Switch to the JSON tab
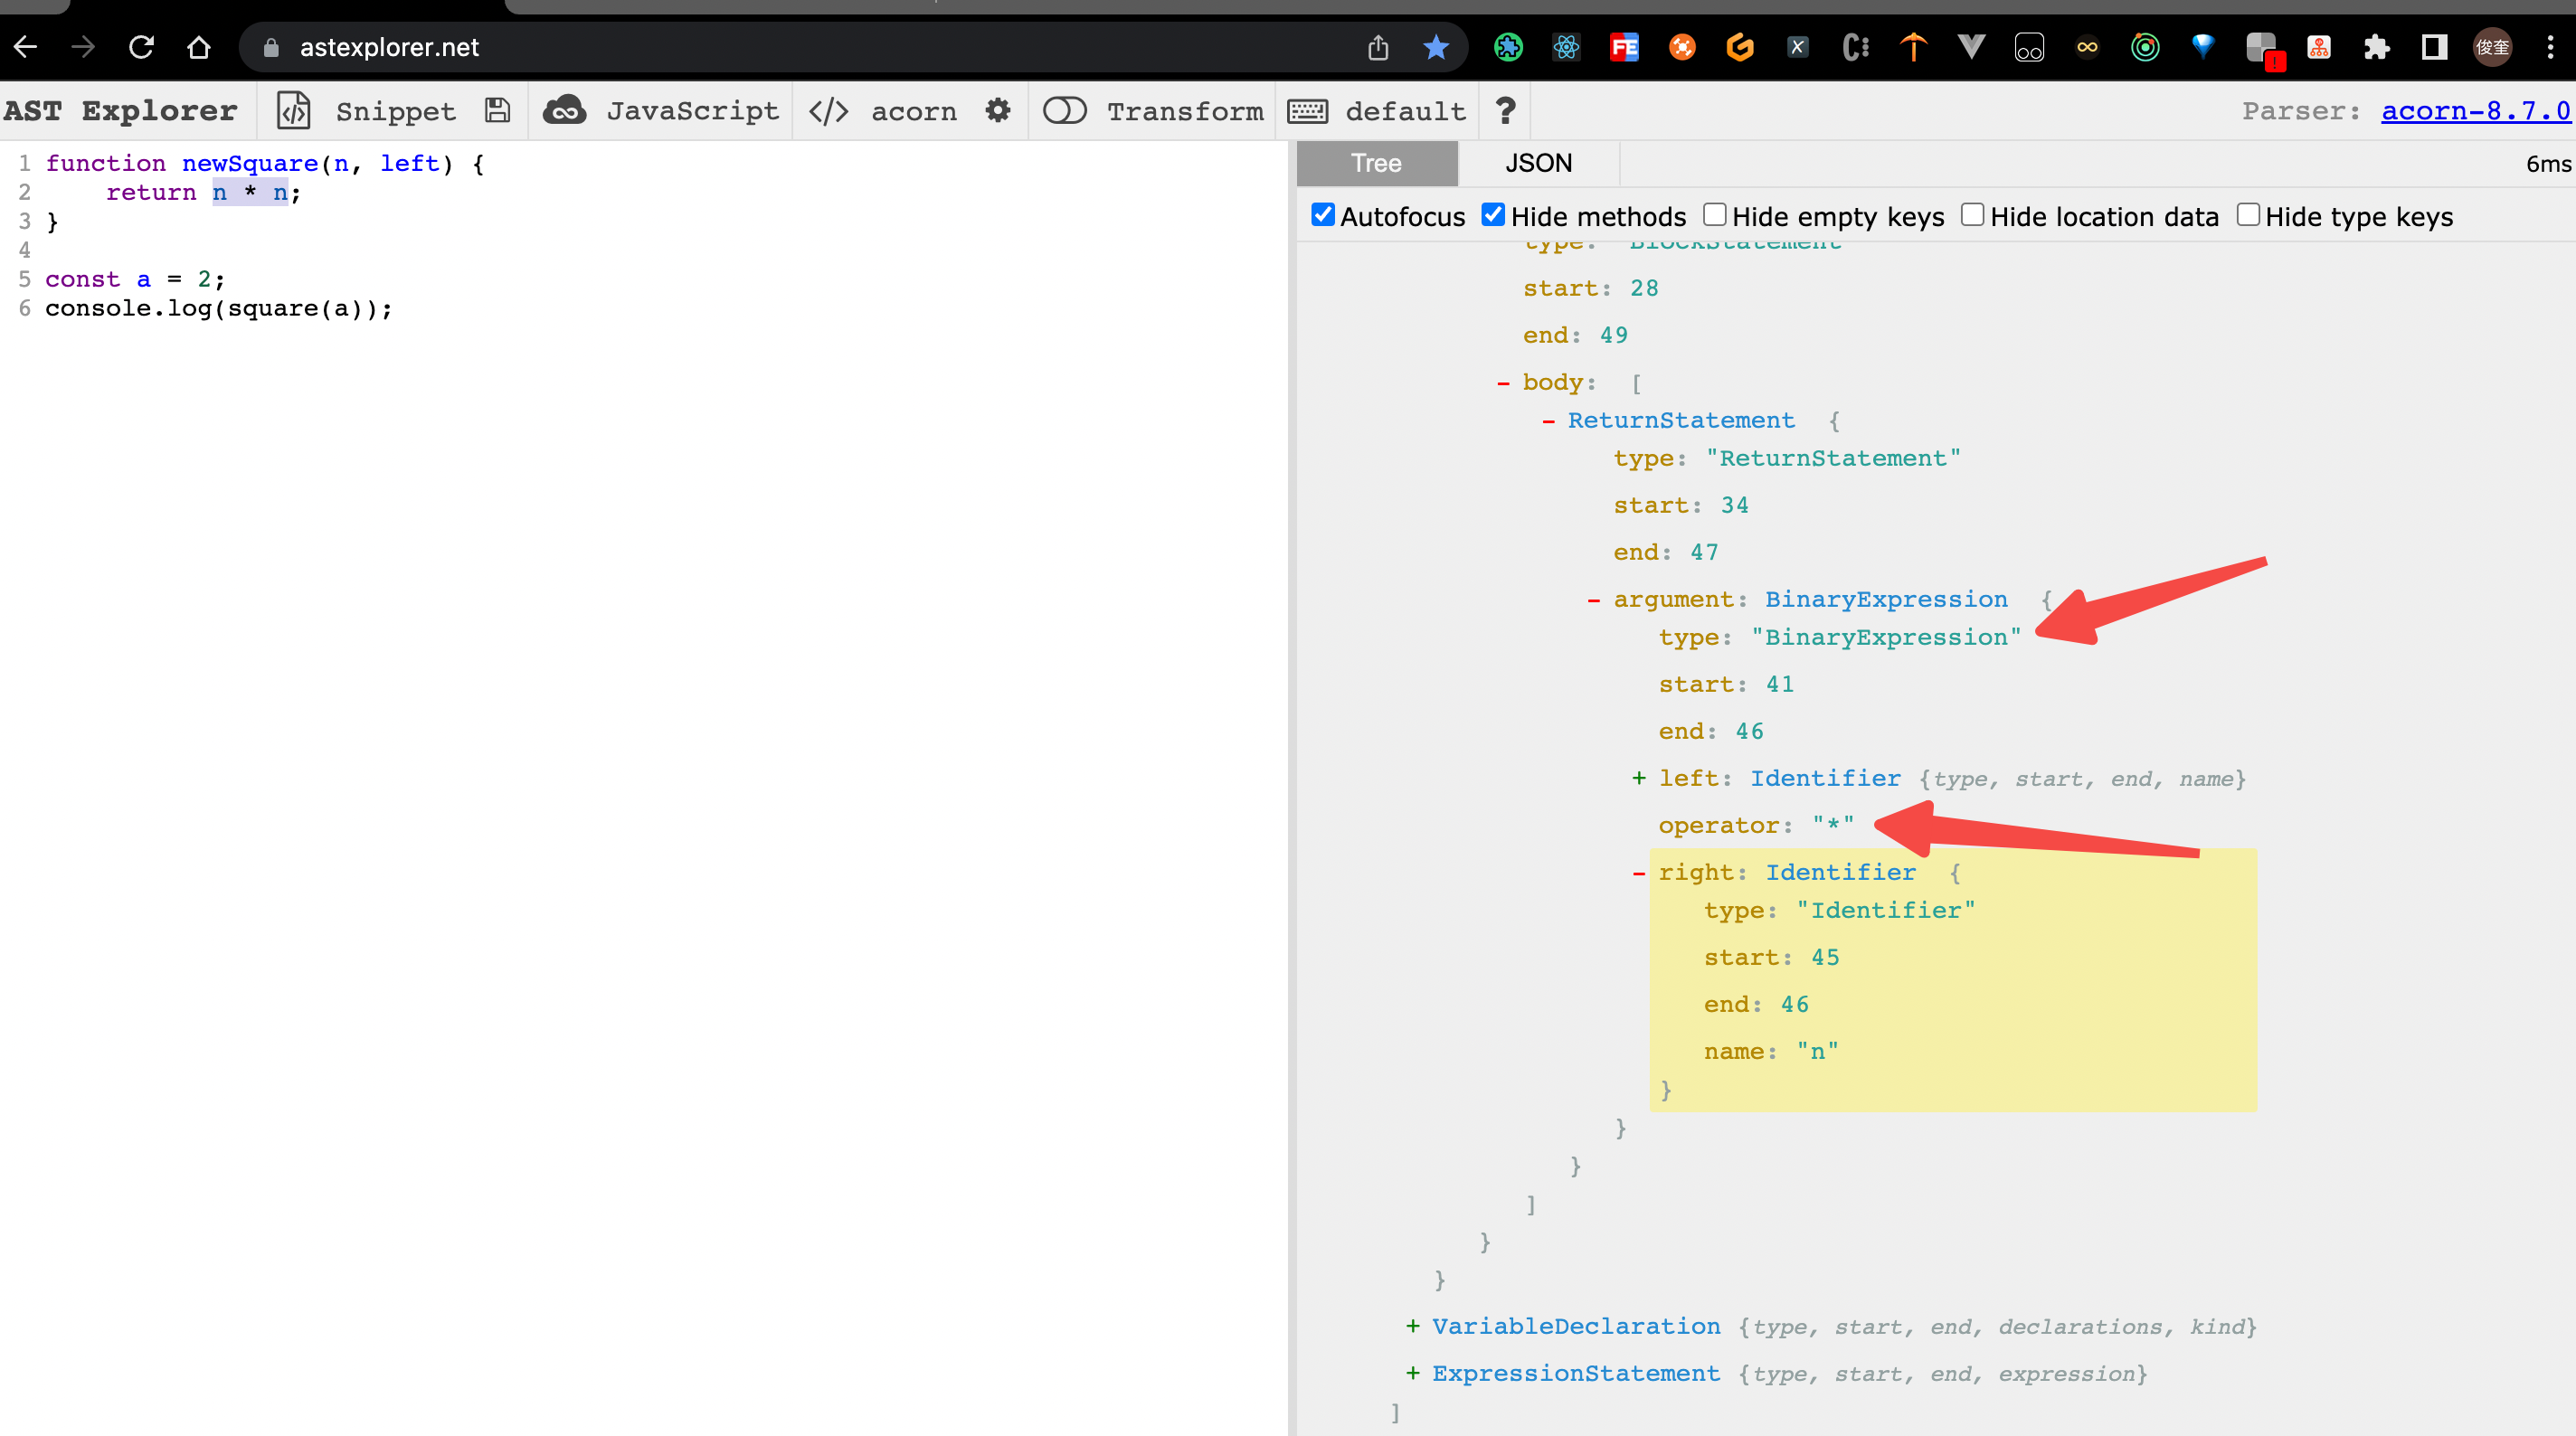2576x1436 pixels. [1538, 163]
